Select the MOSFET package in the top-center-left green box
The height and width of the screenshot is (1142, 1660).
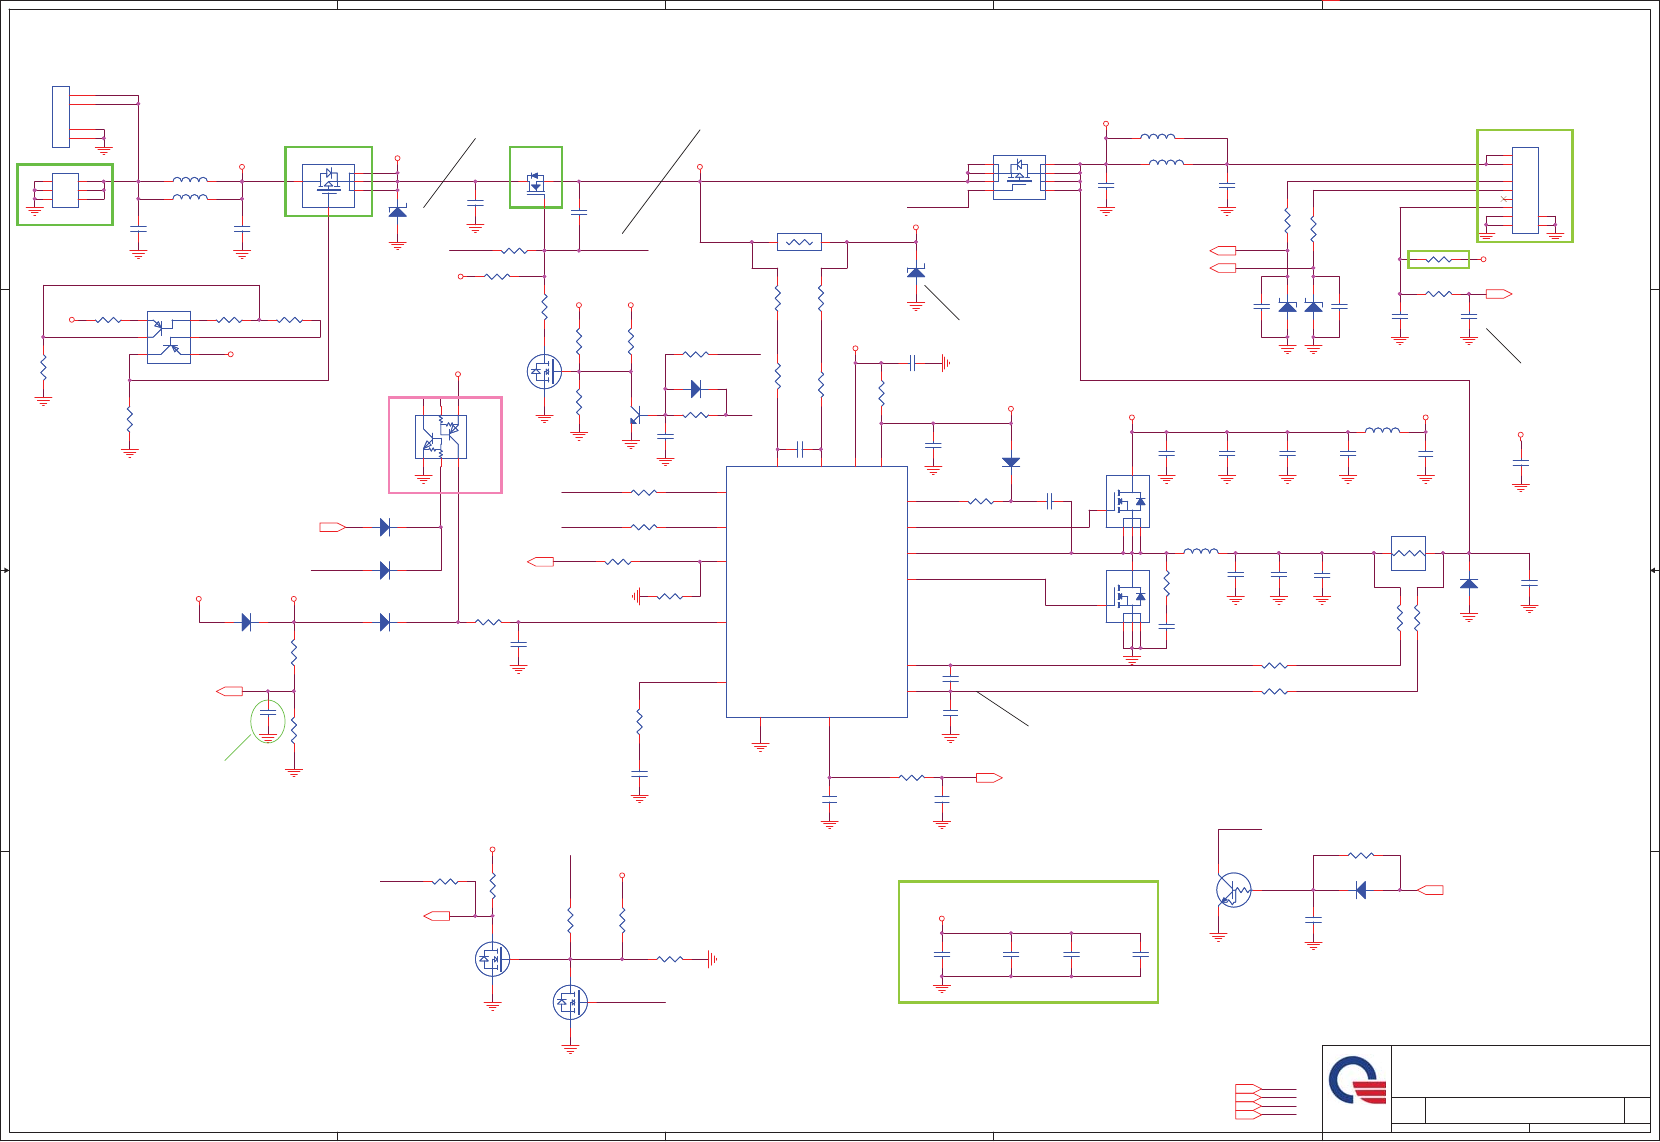pos(328,186)
